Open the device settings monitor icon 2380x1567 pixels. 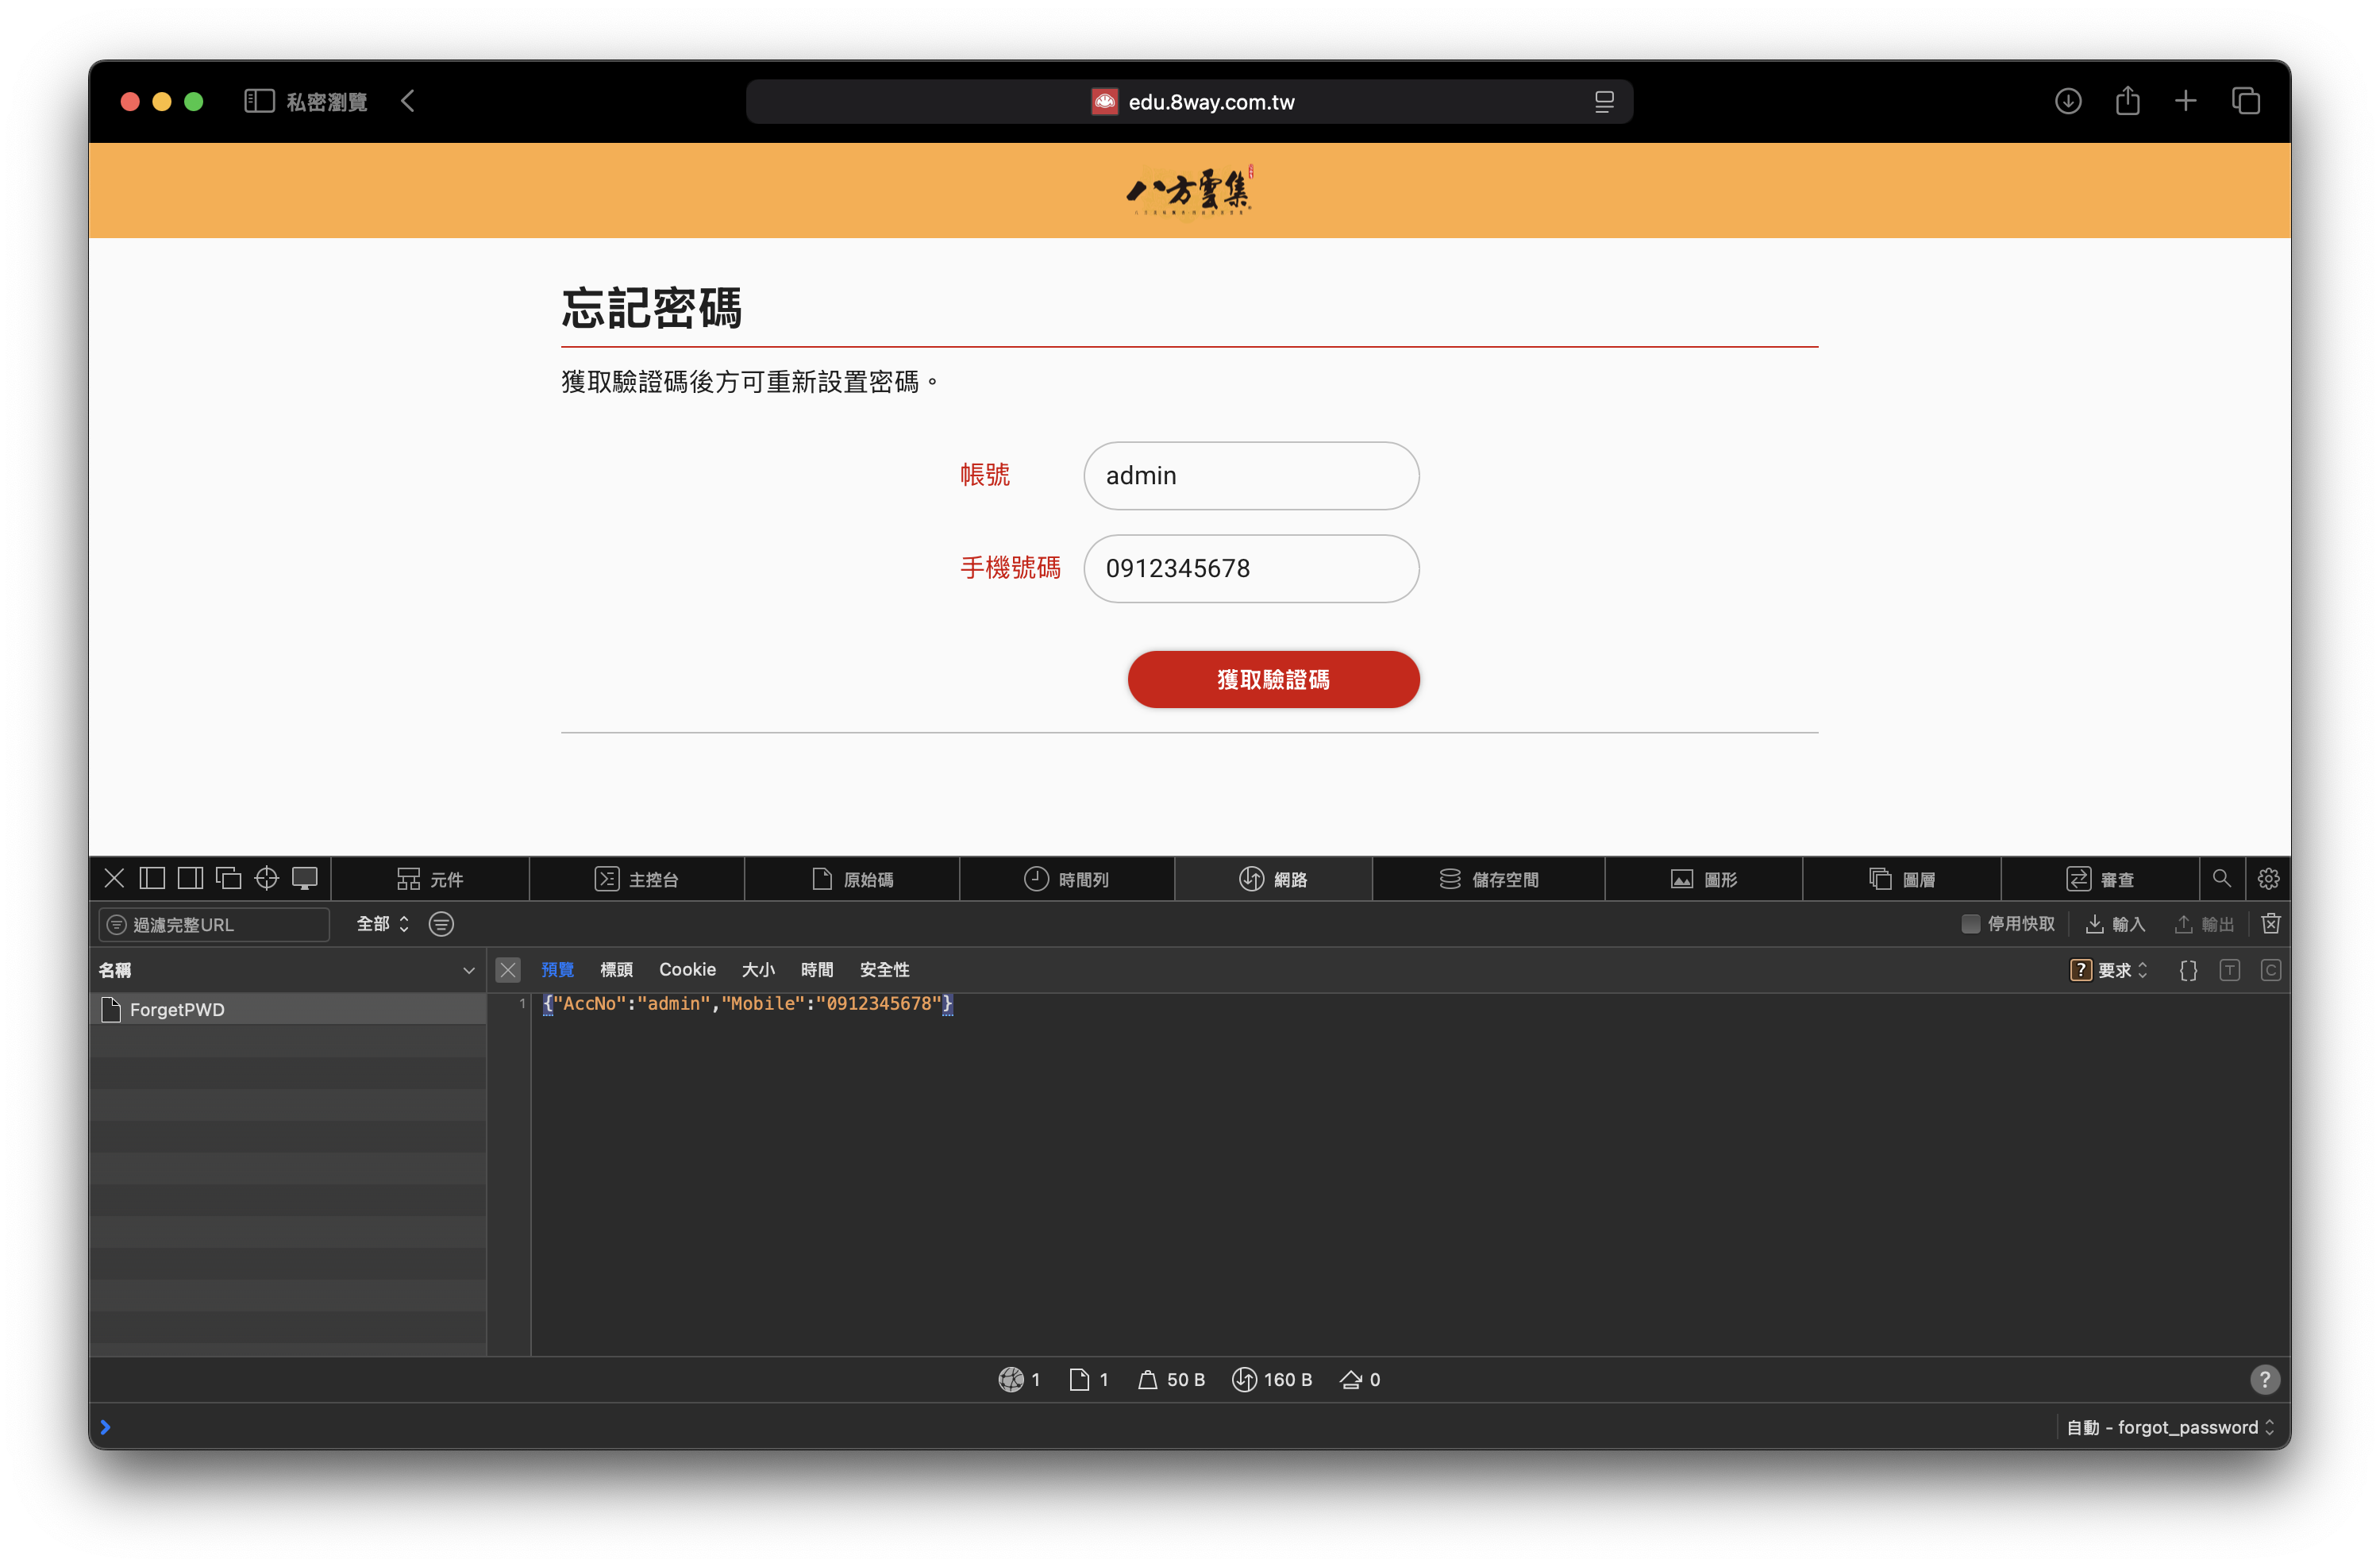pyautogui.click(x=304, y=878)
